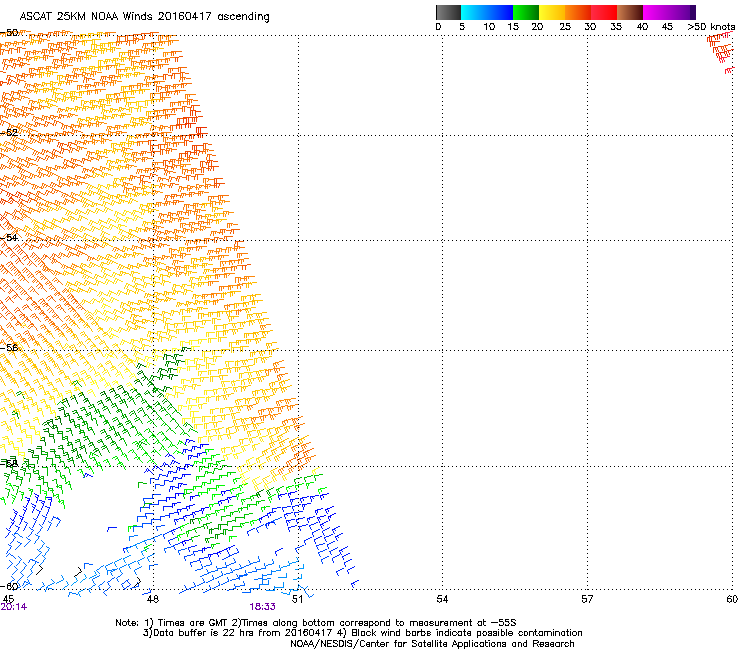Image resolution: width=740 pixels, height=650 pixels.
Task: Click the red wind barbs in corner
Action: (723, 52)
